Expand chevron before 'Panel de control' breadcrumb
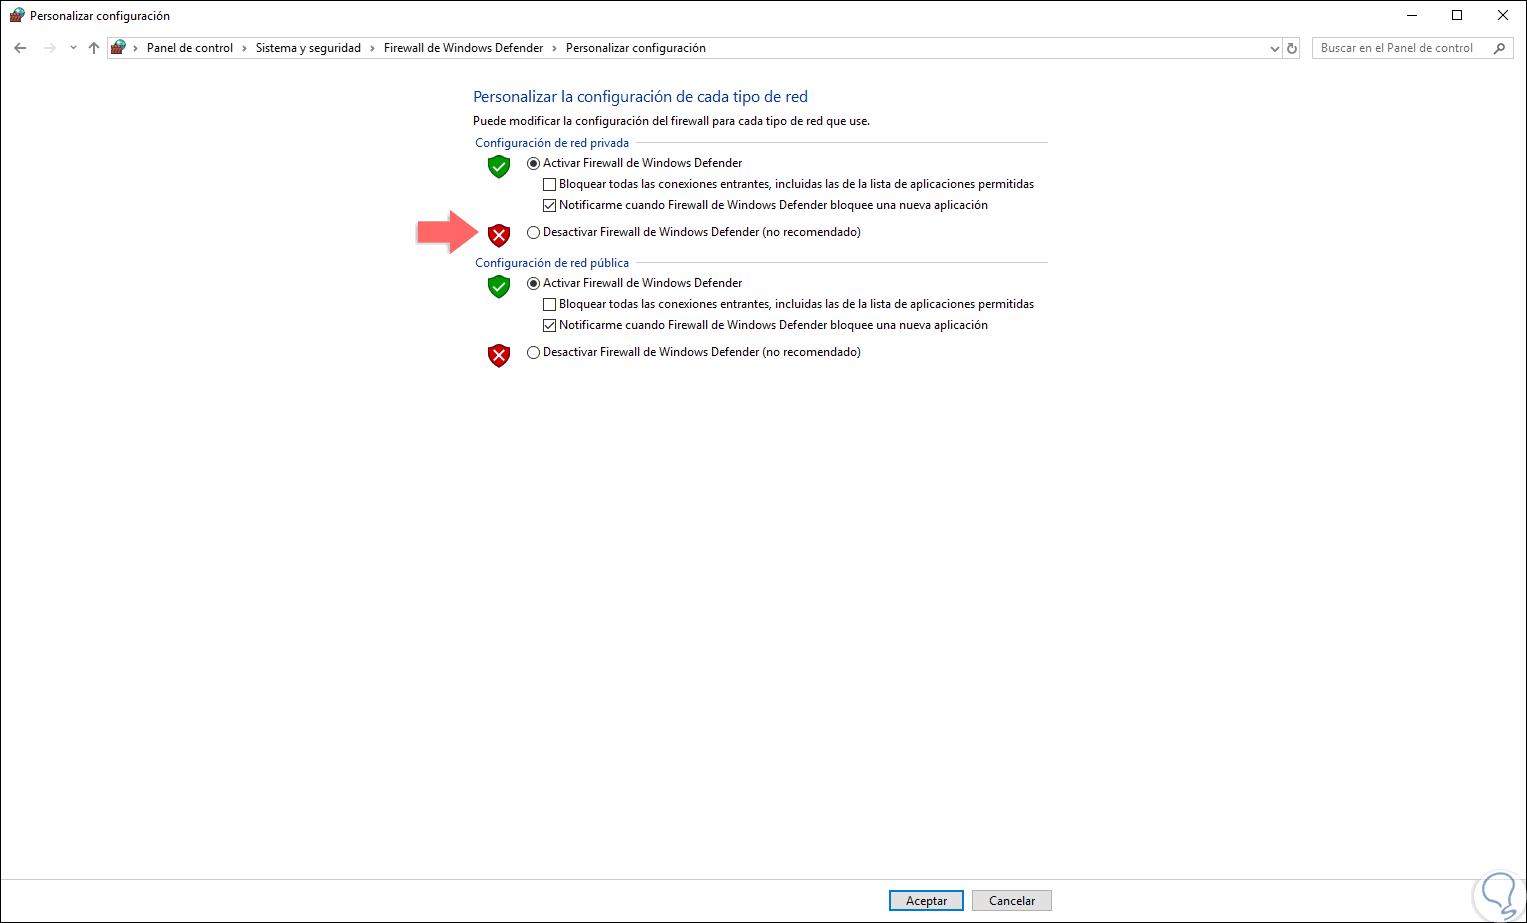 click(136, 48)
